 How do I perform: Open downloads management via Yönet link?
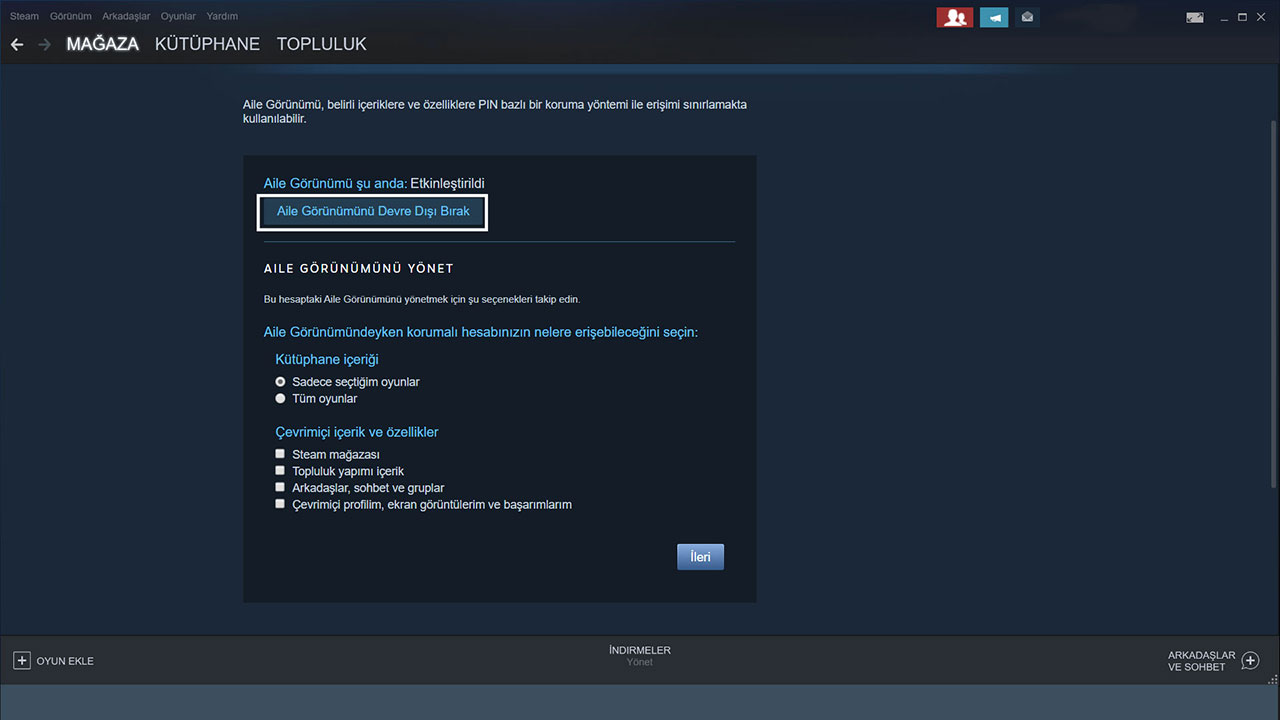[x=639, y=661]
